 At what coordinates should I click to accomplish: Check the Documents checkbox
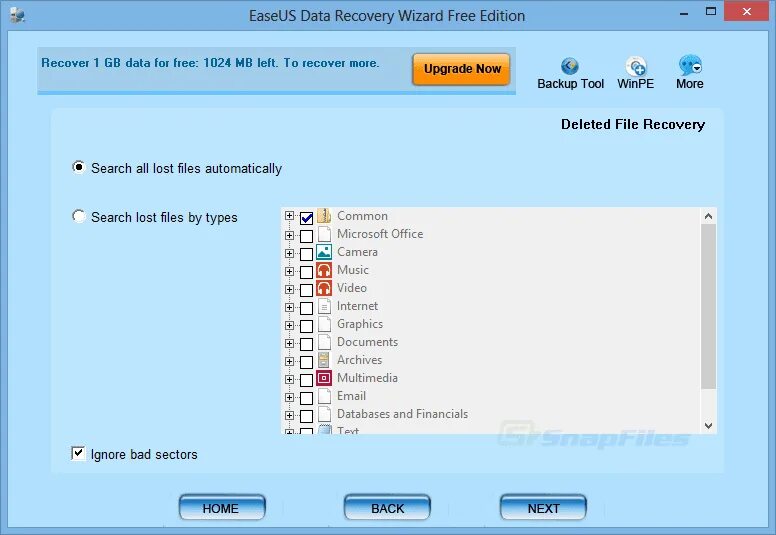(306, 344)
